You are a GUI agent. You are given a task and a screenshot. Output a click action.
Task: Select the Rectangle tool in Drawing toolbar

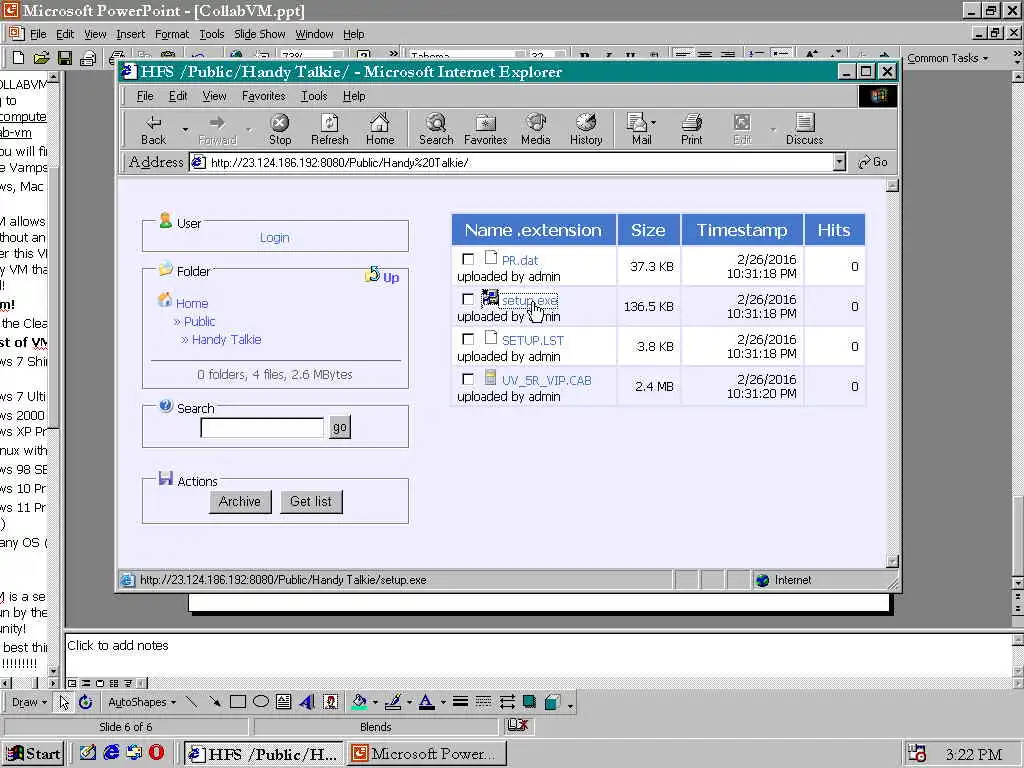click(x=238, y=702)
